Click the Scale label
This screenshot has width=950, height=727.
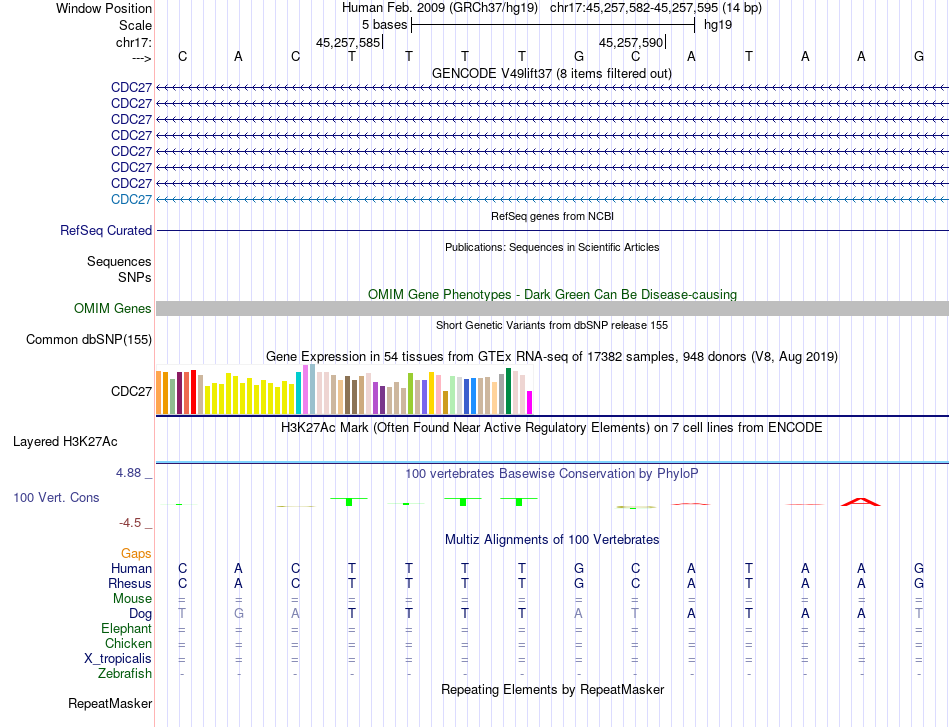135,25
